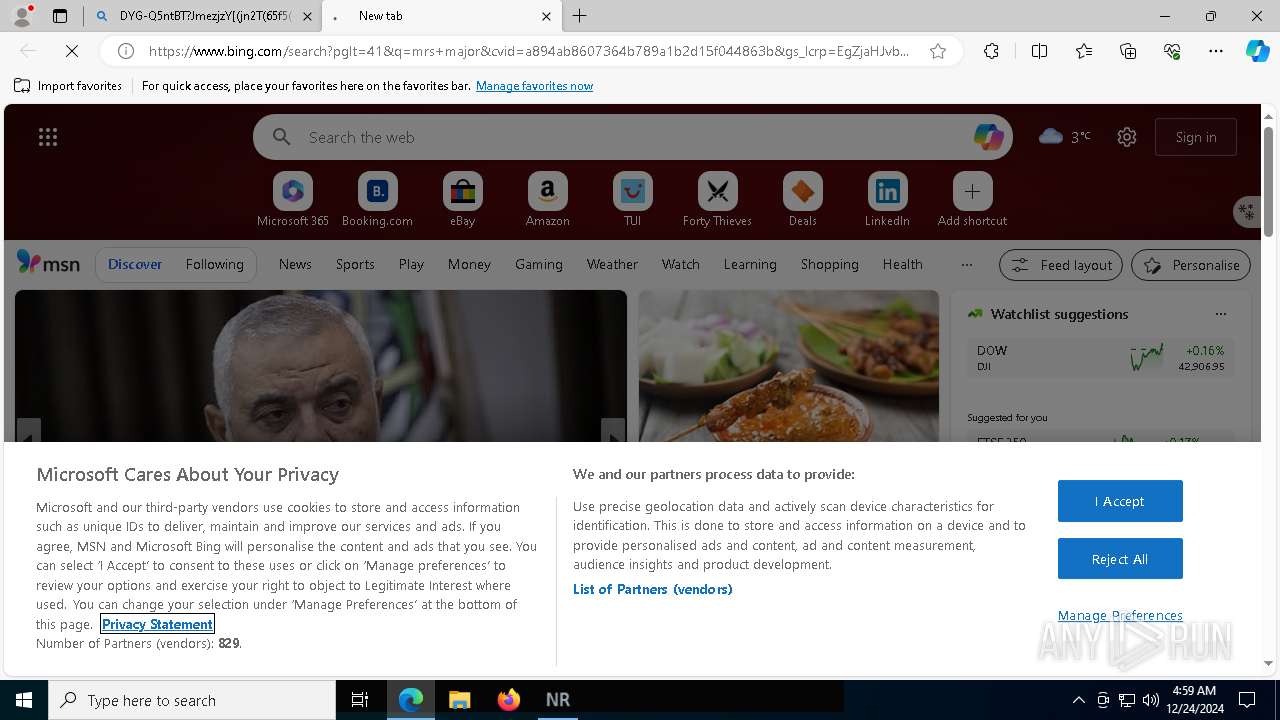
Task: Open browser Extensions menu
Action: [x=991, y=51]
